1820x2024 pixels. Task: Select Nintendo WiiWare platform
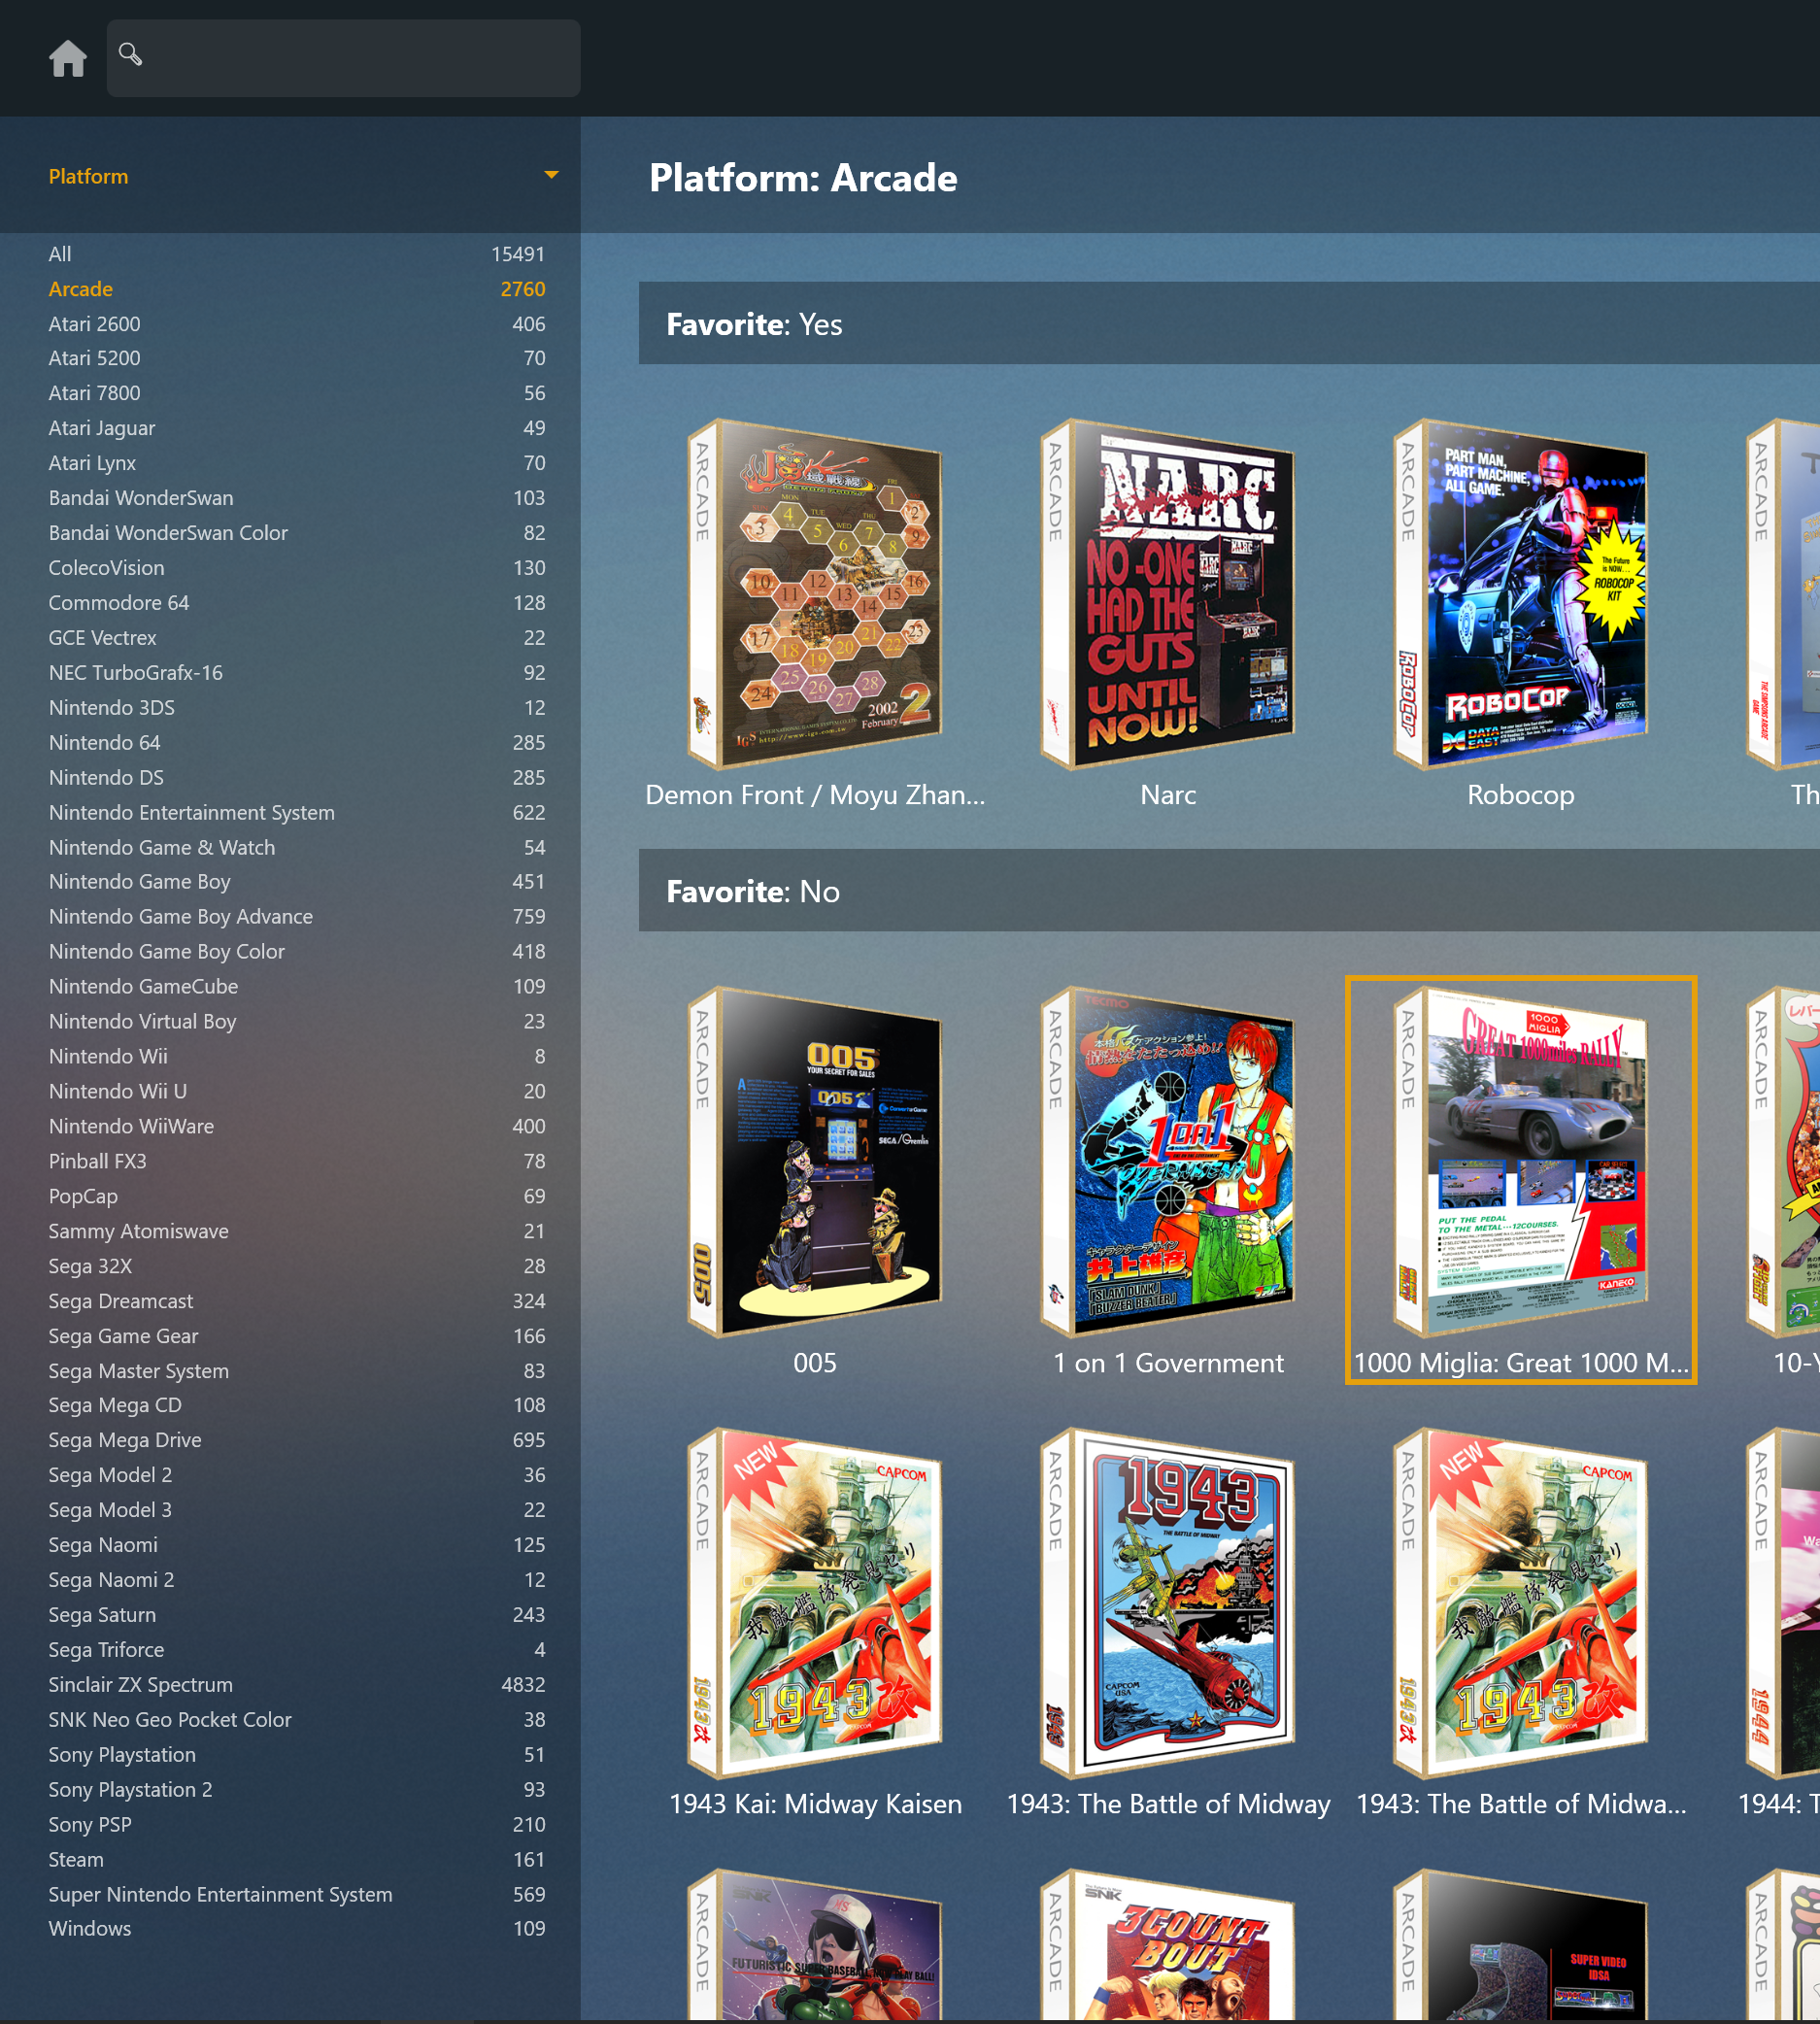(x=297, y=1127)
